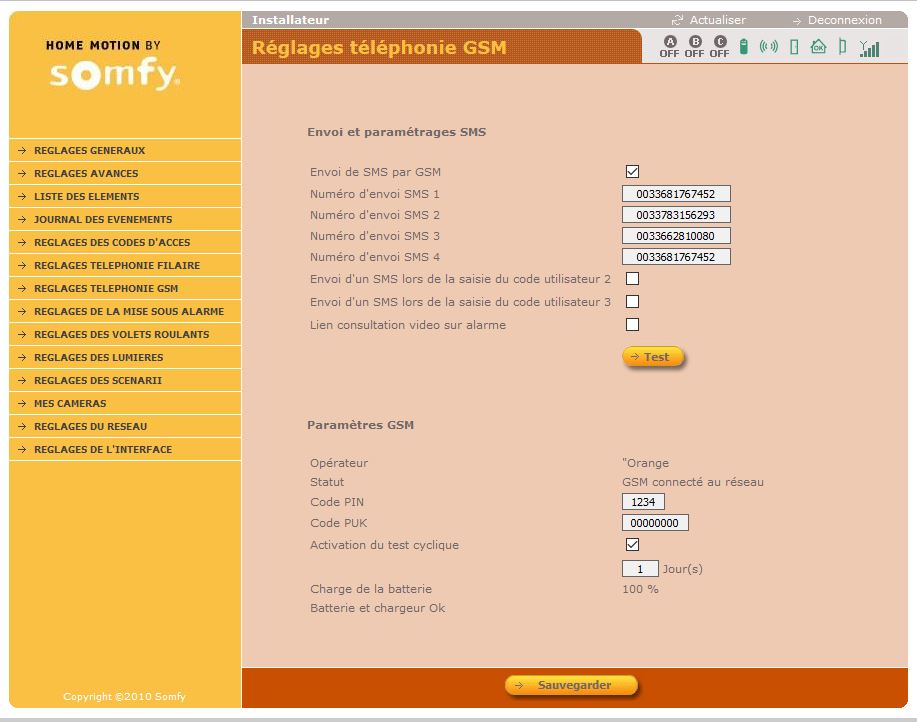Go to MES CAMERAS section
Viewport: 917px width, 722px height.
click(70, 404)
